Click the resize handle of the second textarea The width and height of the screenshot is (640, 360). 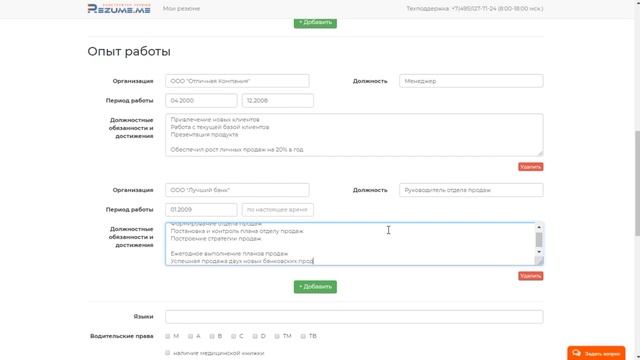[539, 261]
